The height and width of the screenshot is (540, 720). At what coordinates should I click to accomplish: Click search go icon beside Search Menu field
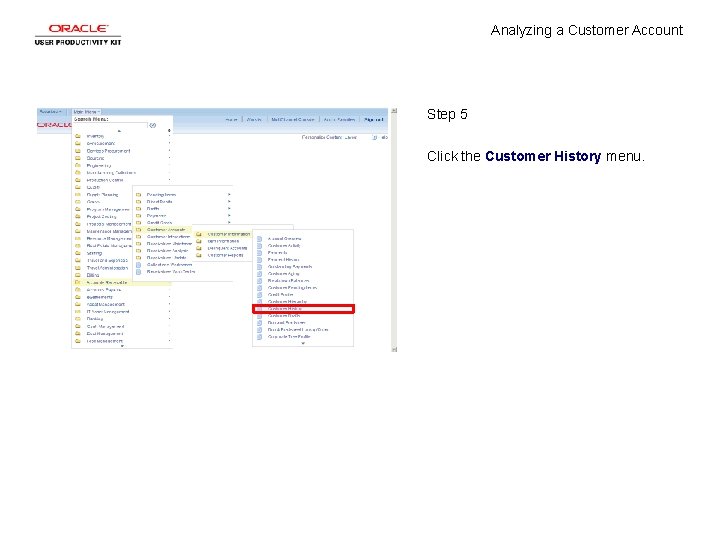[x=153, y=125]
